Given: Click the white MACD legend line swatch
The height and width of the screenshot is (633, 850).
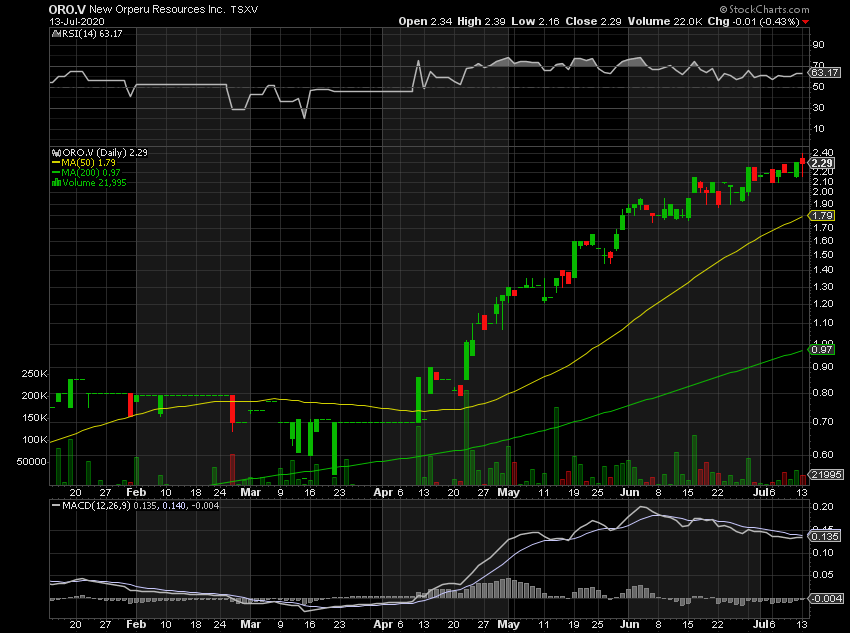Looking at the screenshot, I should click(x=56, y=505).
